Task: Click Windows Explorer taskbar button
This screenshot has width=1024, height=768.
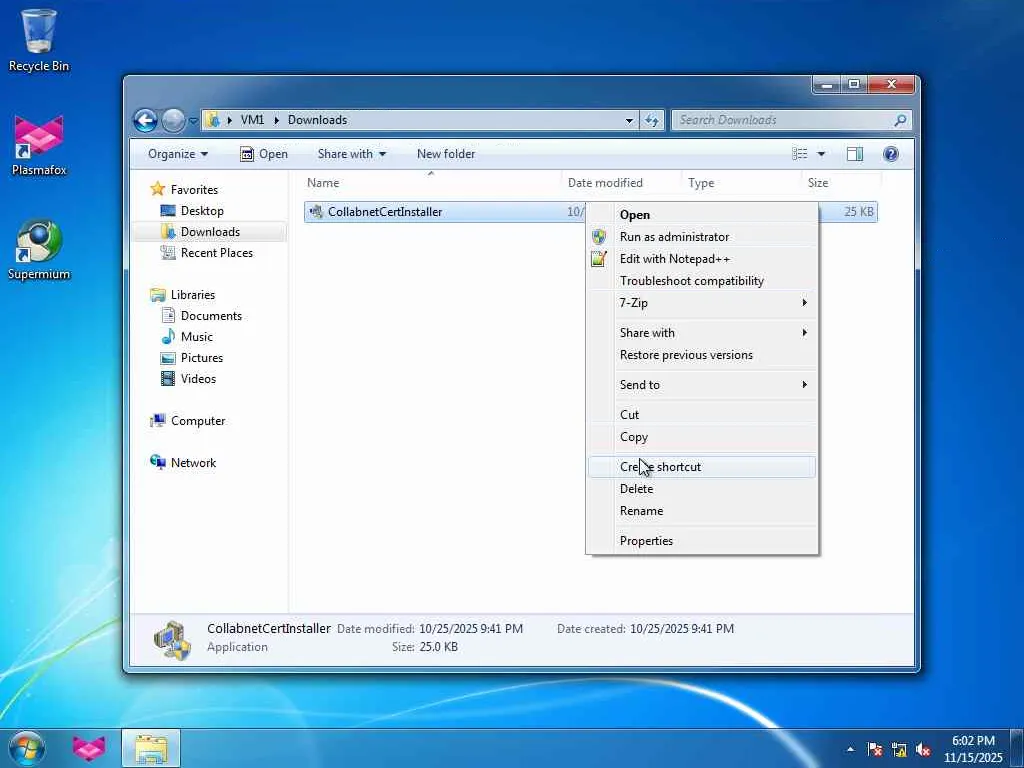Action: pos(151,748)
